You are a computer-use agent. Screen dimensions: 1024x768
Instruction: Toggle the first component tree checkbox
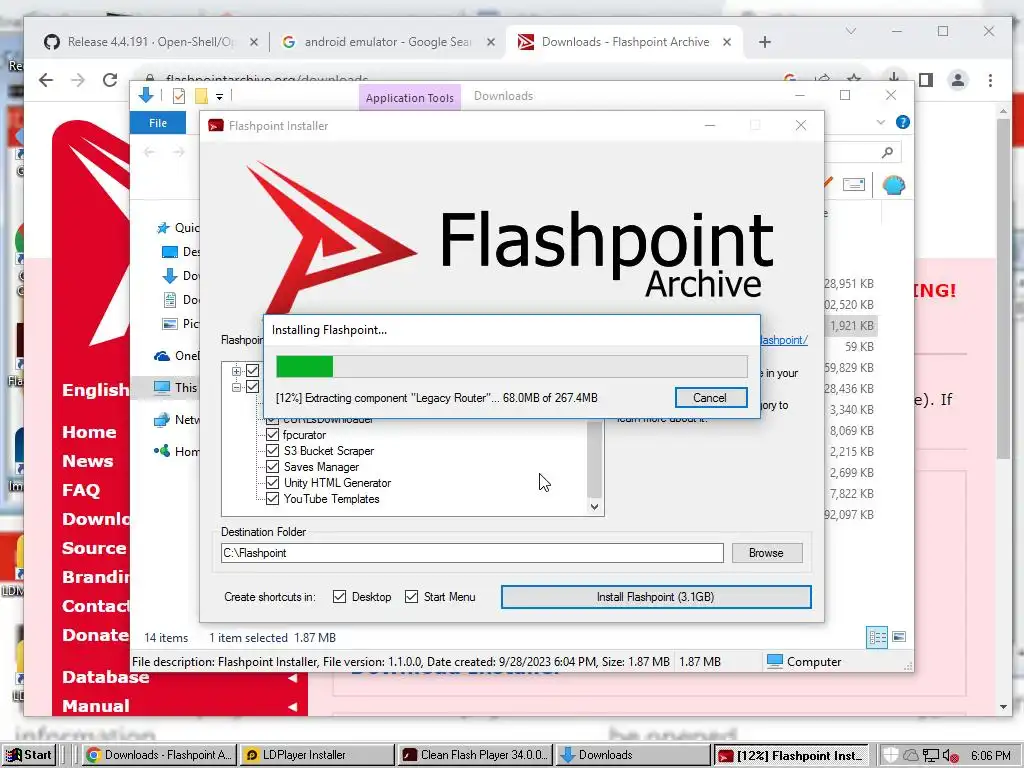pyautogui.click(x=252, y=371)
